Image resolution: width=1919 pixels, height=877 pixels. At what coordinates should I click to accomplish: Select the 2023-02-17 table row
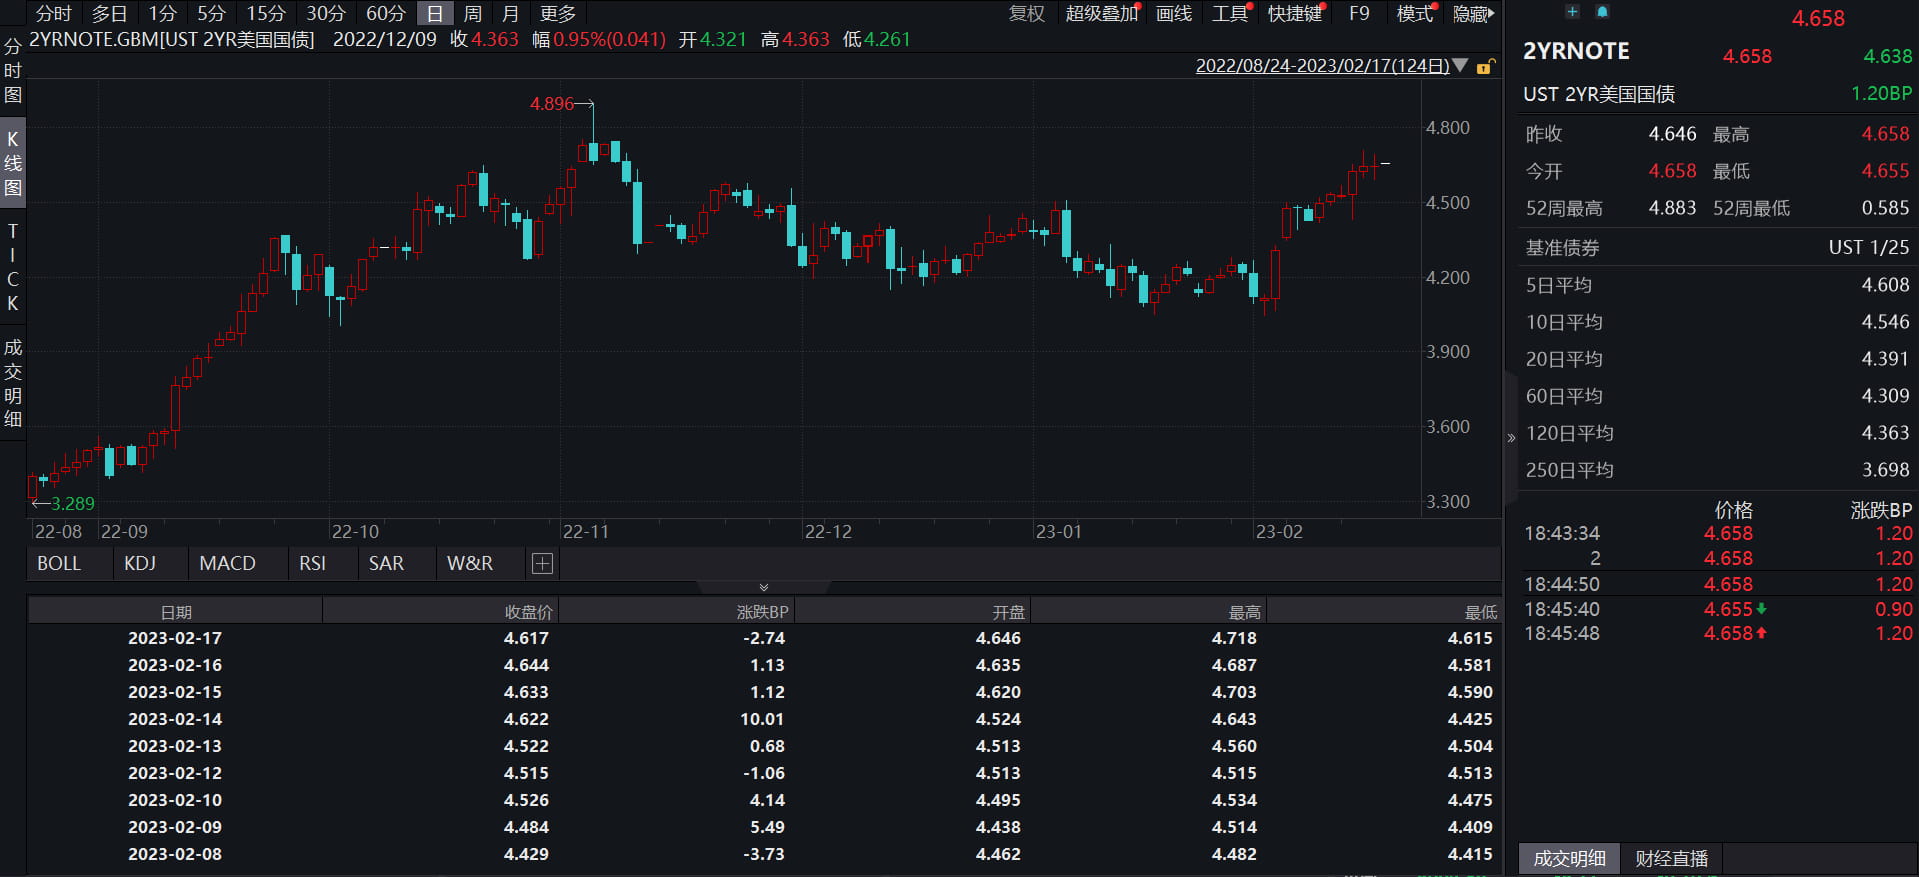764,638
